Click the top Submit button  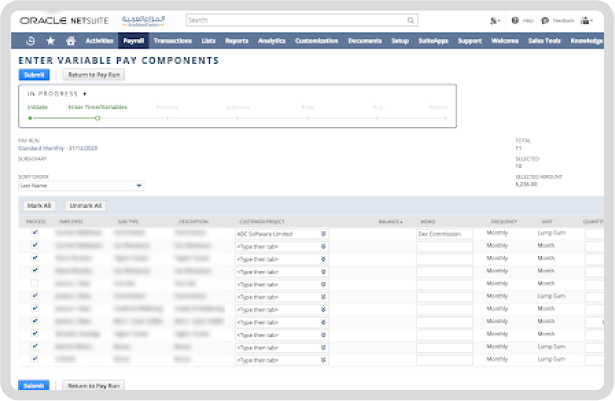point(33,74)
